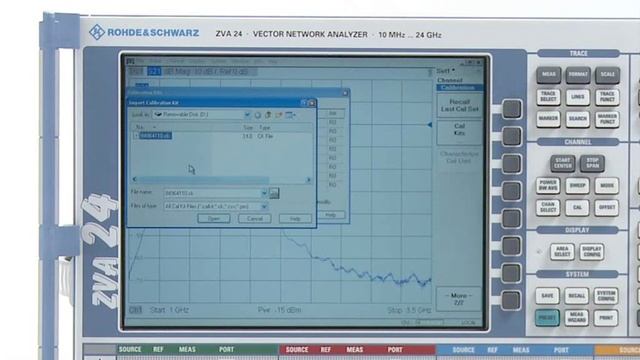The image size is (640, 360).
Task: Sort file list by Size column header
Action: (248, 127)
